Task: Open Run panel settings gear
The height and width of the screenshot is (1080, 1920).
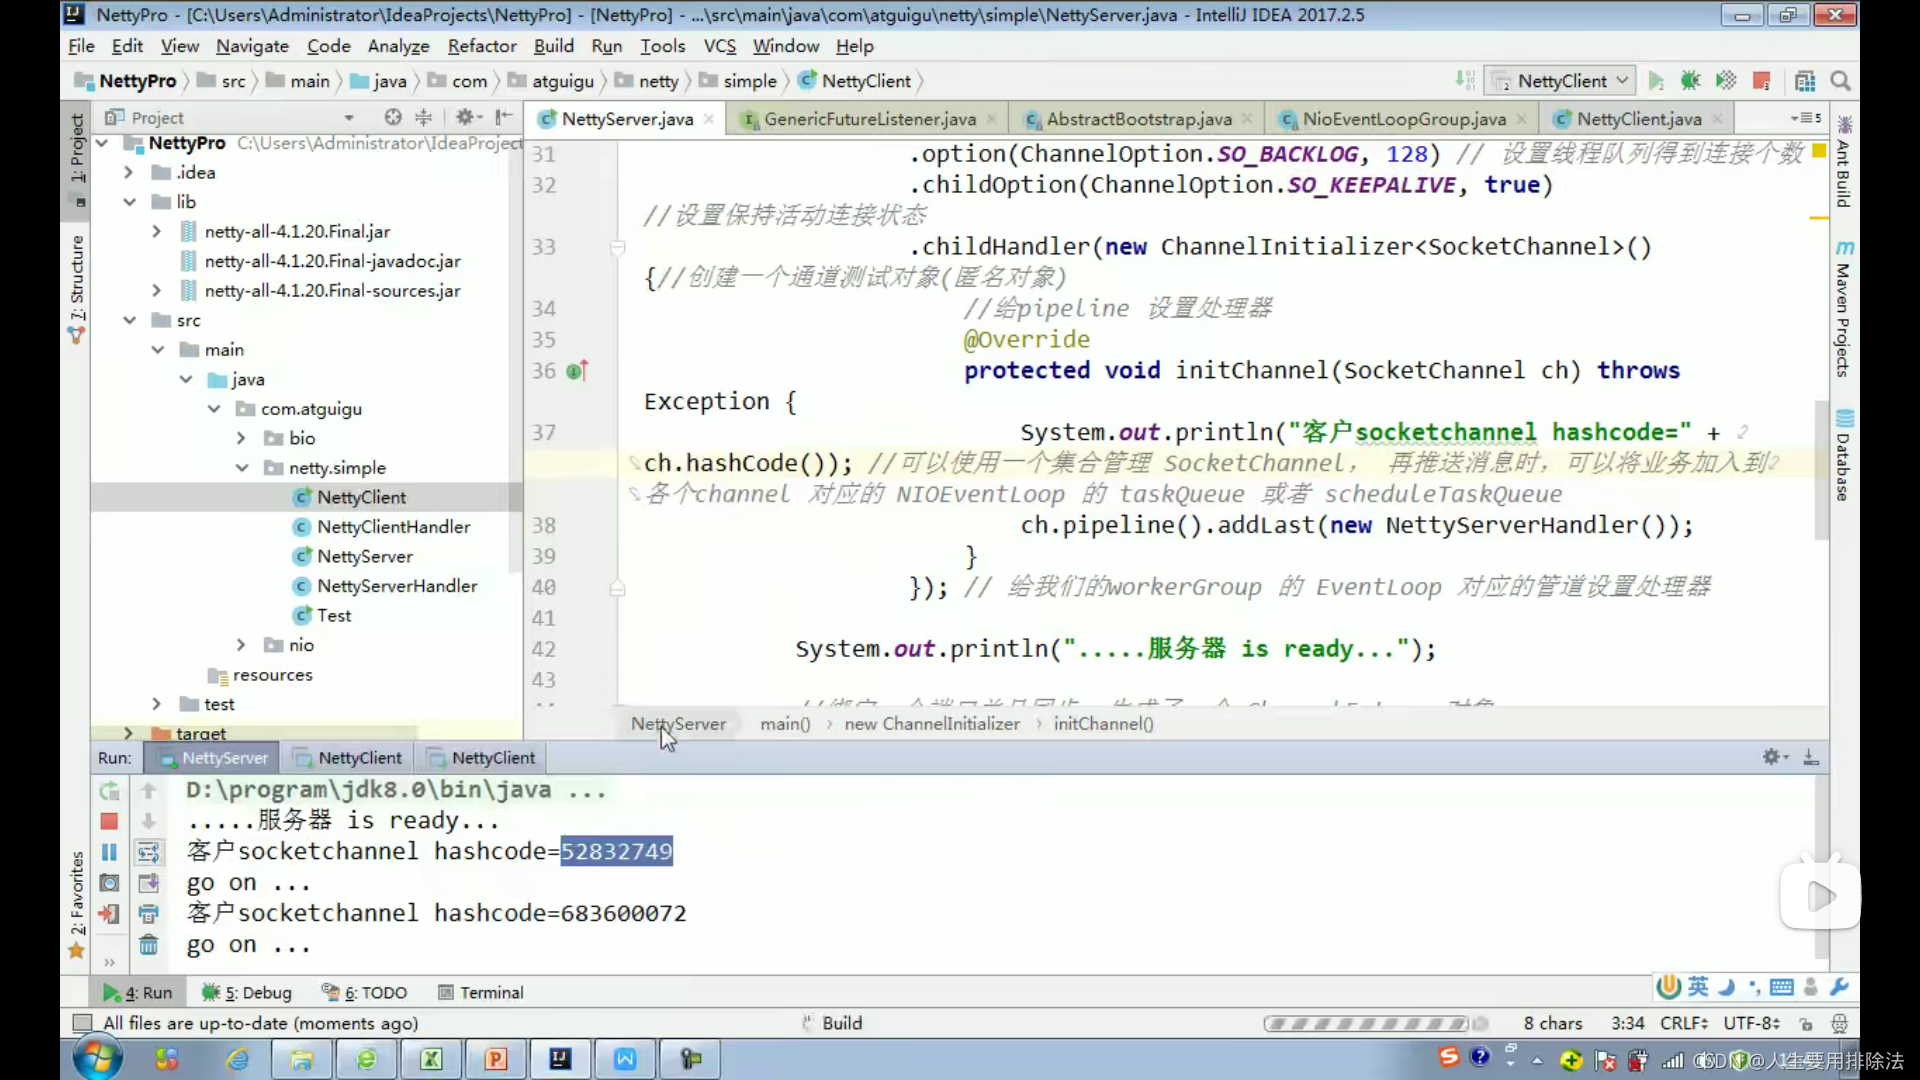Action: click(1774, 757)
